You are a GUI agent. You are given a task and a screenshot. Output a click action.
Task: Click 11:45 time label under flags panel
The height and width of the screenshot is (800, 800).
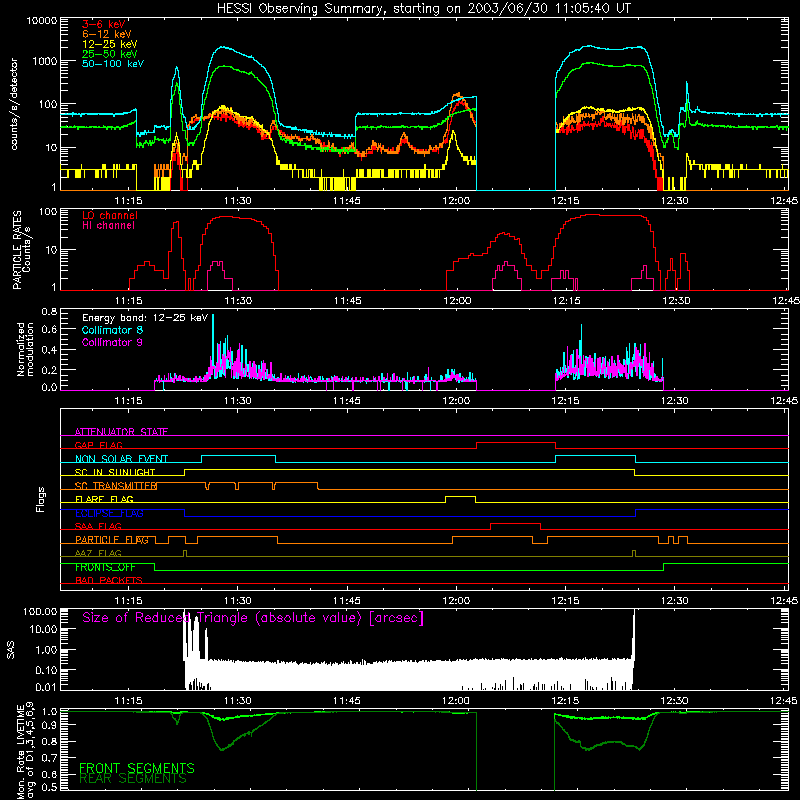tap(347, 601)
